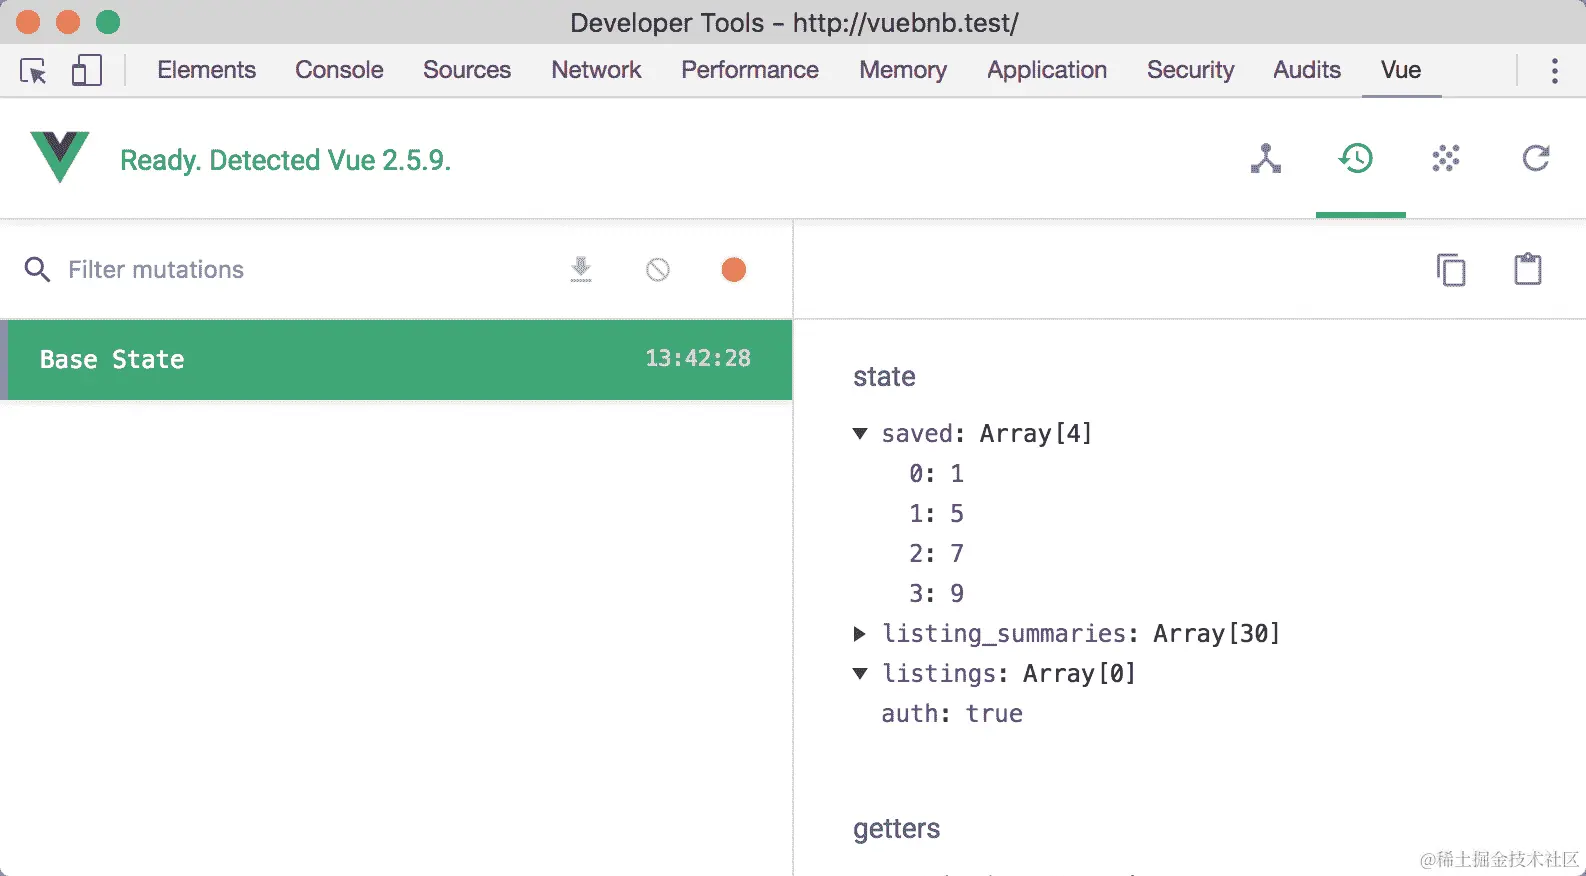Open the Audits tab

click(1307, 70)
